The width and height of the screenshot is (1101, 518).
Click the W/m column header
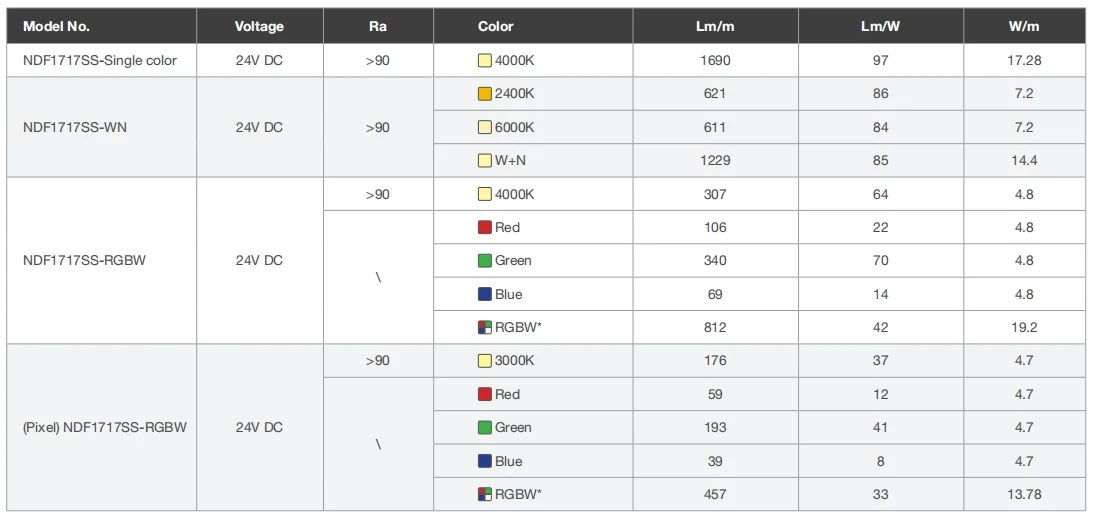1024,26
